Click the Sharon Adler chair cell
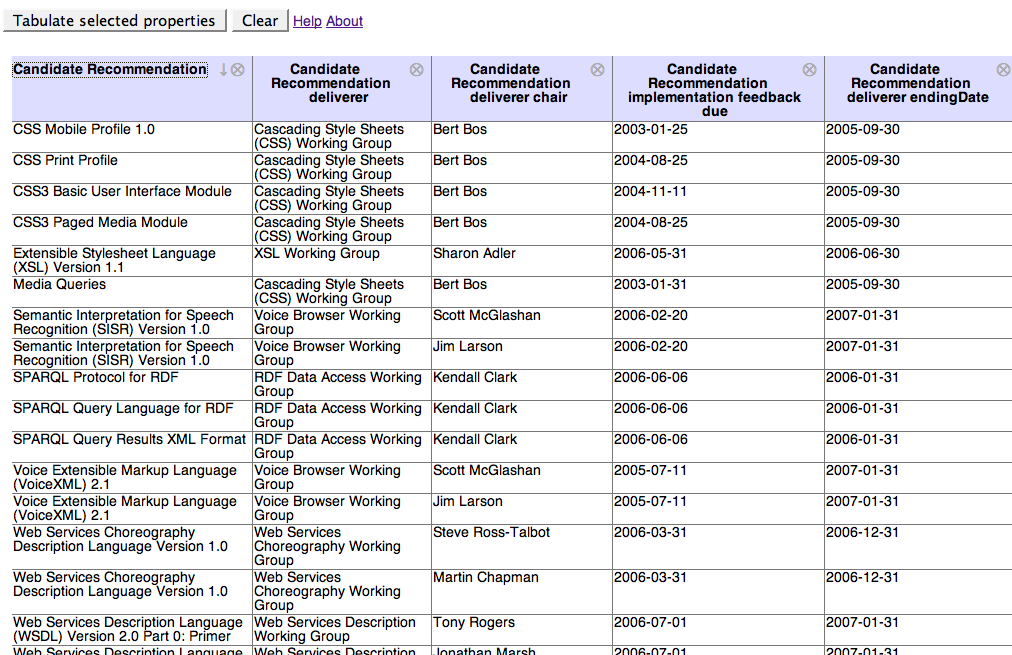Image resolution: width=1012 pixels, height=655 pixels. 475,254
